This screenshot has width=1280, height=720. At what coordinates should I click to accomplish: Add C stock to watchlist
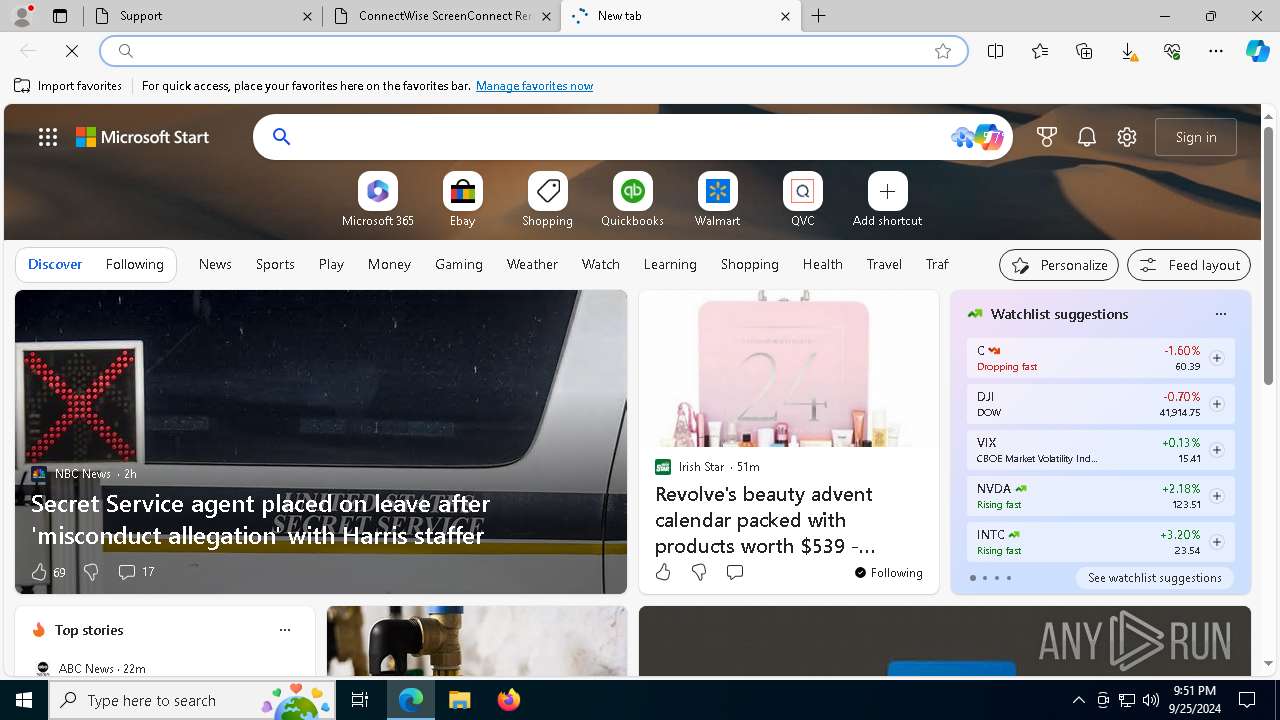click(1216, 358)
